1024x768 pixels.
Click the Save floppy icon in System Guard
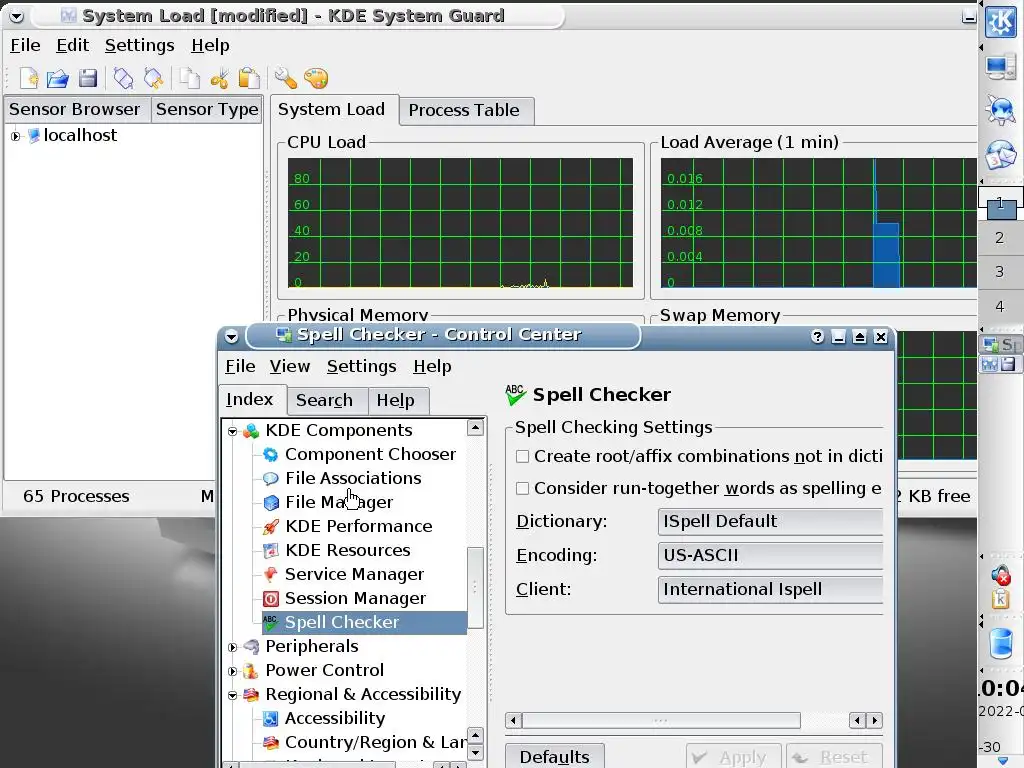[x=88, y=78]
